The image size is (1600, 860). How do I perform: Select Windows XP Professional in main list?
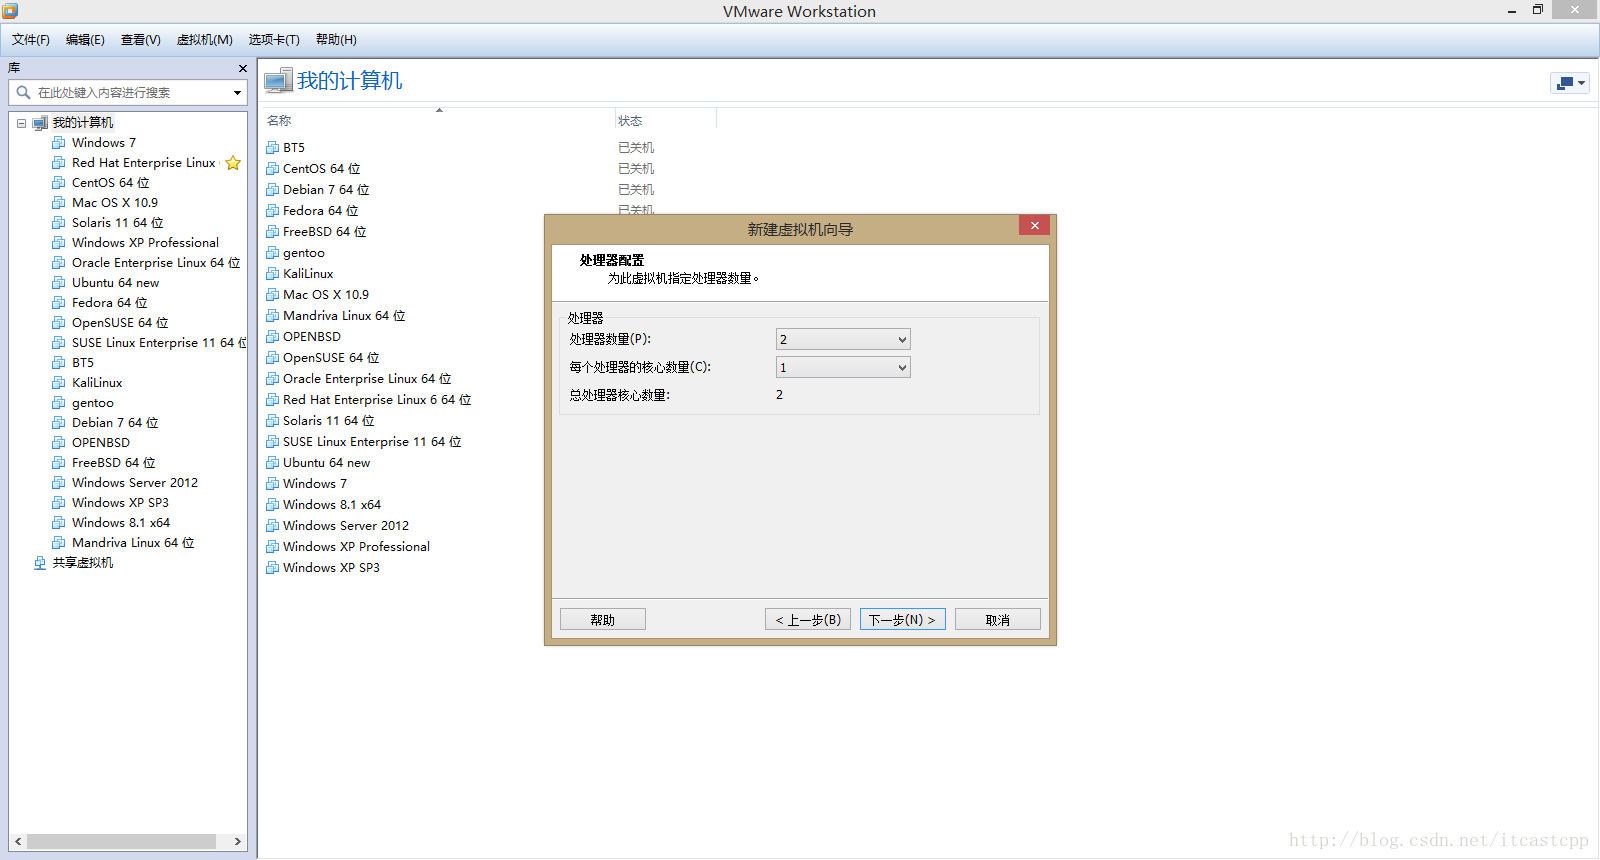point(356,546)
